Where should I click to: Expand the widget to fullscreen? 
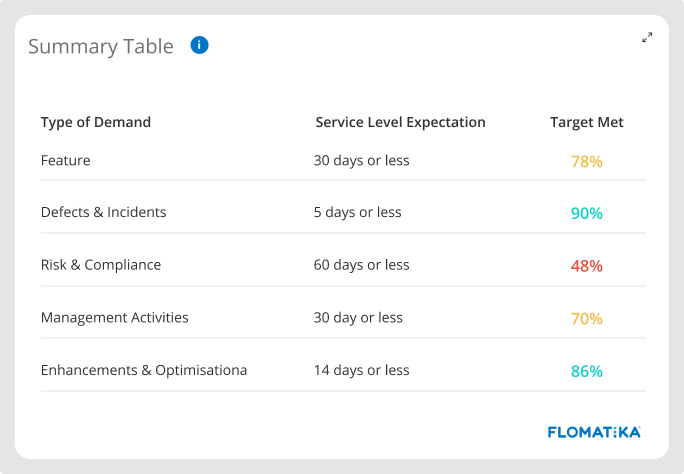point(647,38)
